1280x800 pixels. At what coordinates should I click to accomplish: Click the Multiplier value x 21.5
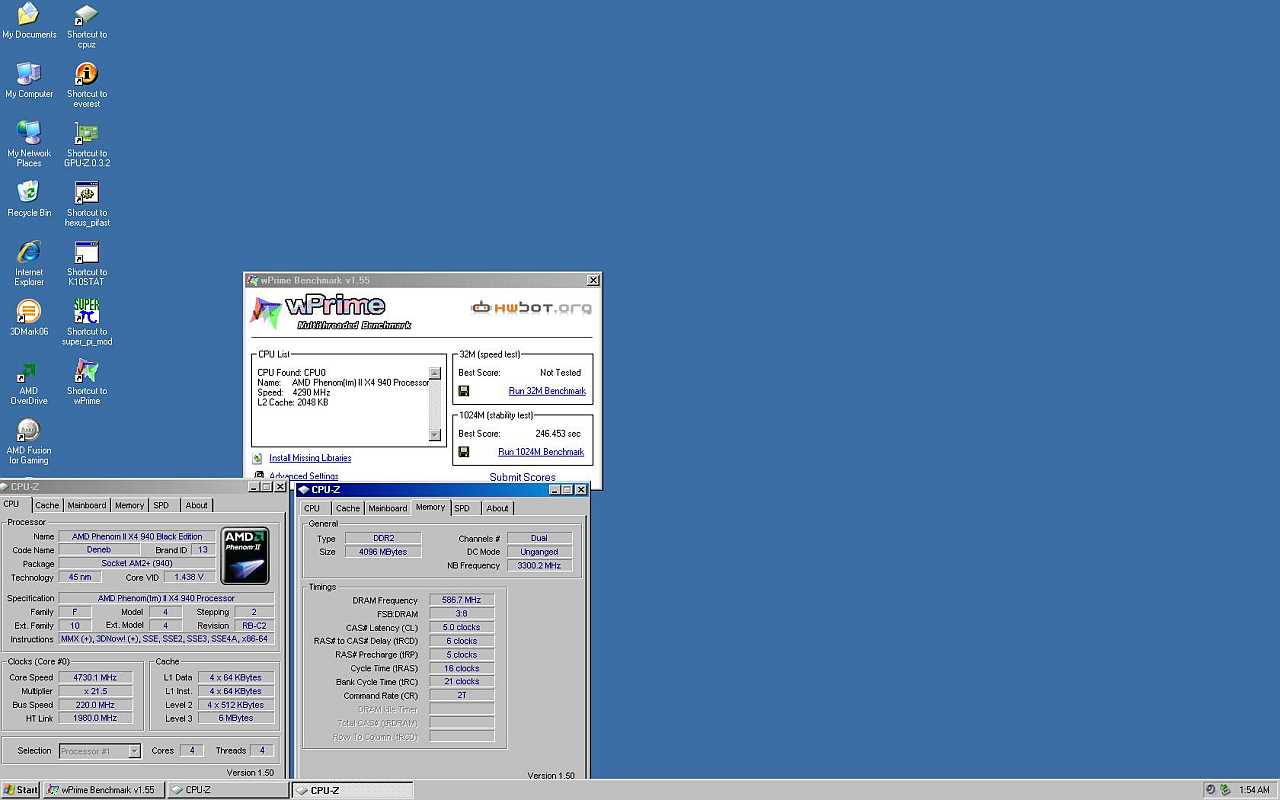[x=95, y=691]
